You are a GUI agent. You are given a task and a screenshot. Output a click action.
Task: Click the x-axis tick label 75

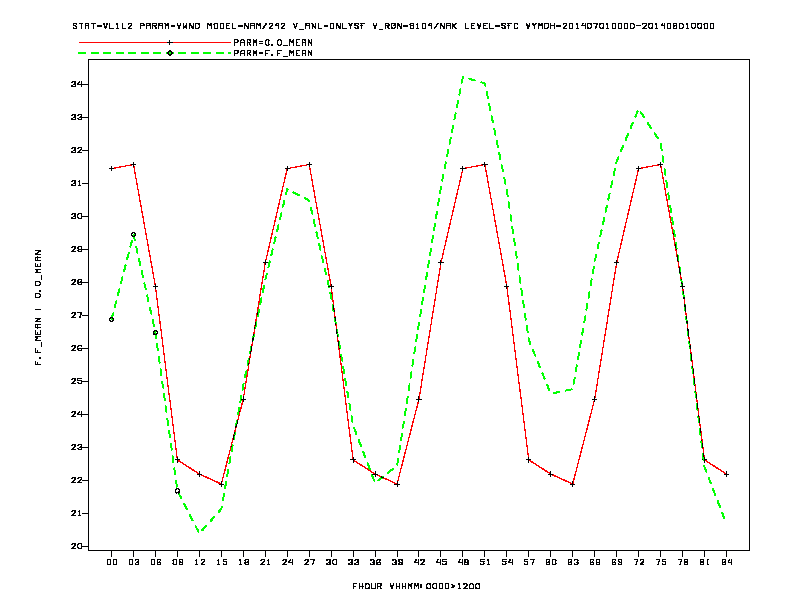pyautogui.click(x=661, y=562)
